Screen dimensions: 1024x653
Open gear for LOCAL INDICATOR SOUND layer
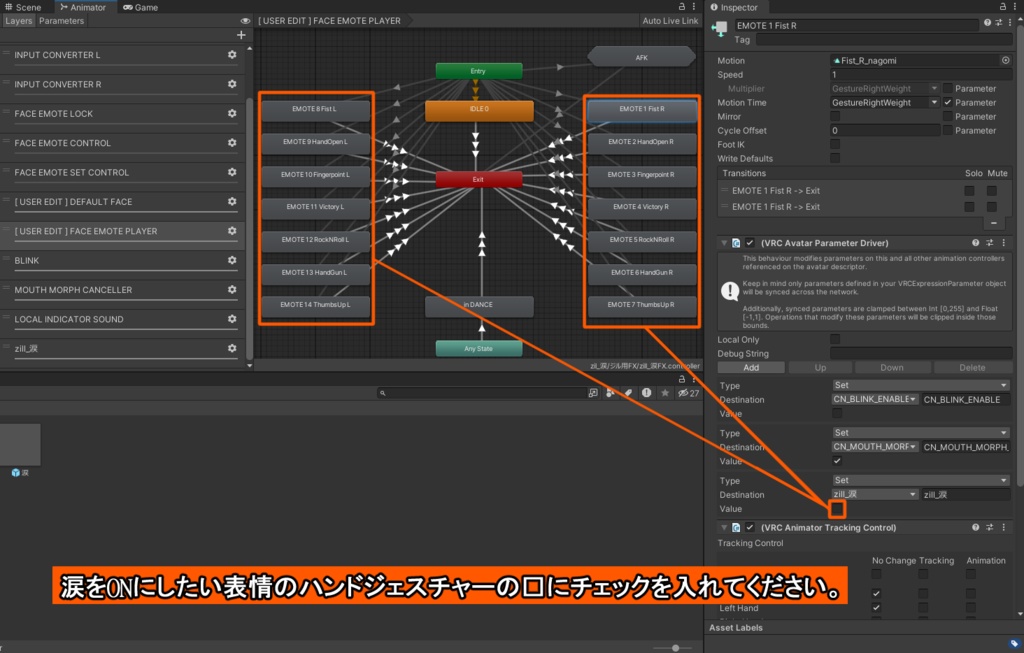pyautogui.click(x=232, y=319)
